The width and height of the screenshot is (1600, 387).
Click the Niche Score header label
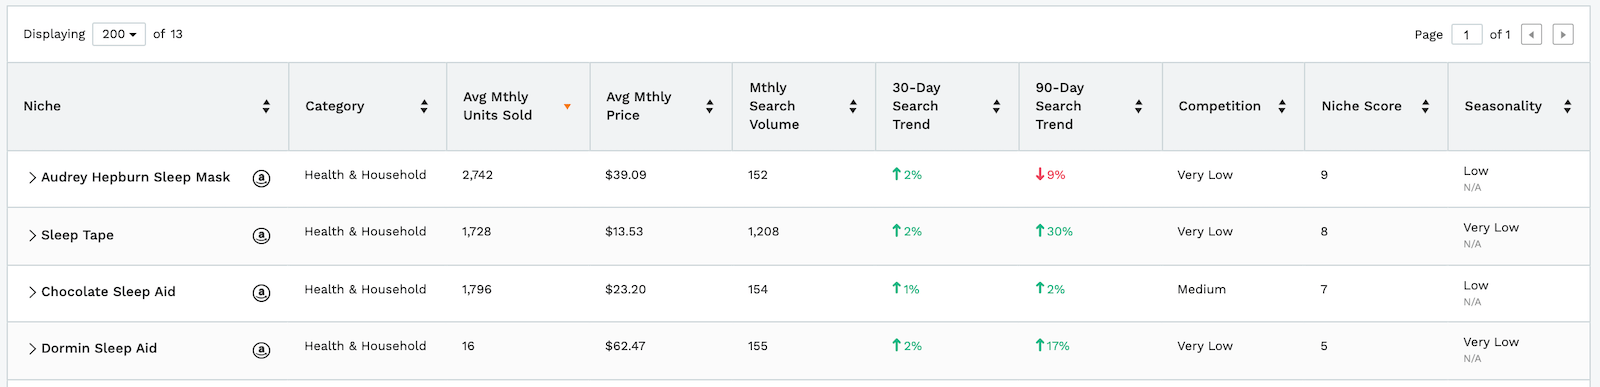pyautogui.click(x=1361, y=106)
